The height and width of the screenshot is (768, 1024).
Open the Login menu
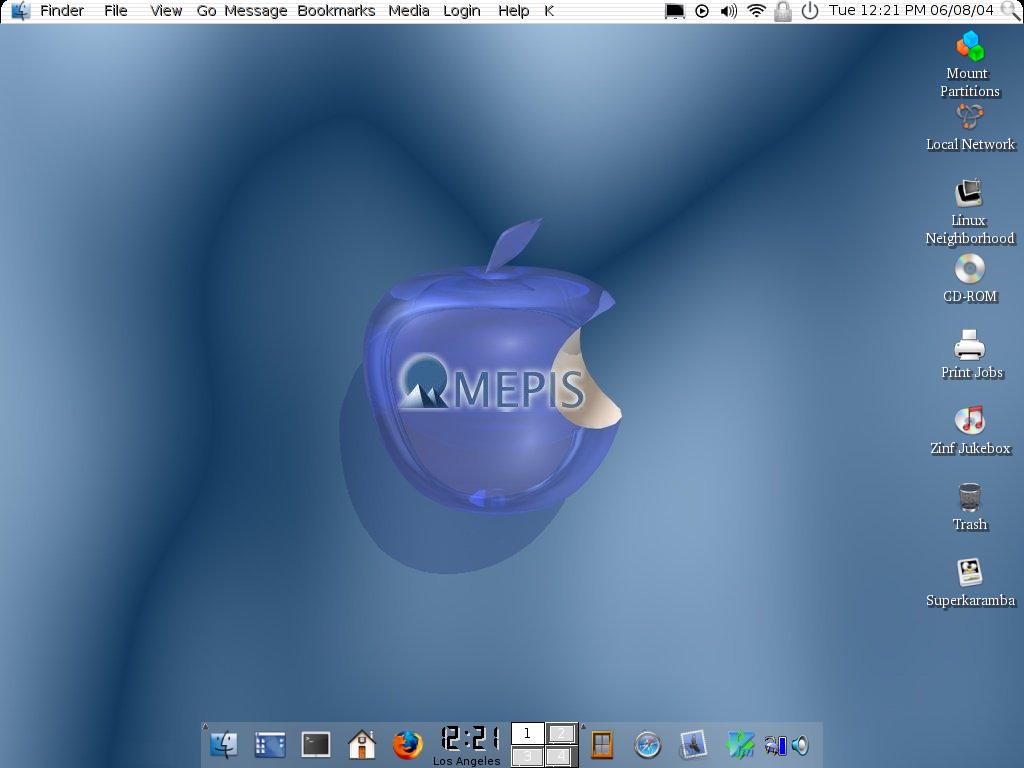pyautogui.click(x=462, y=12)
